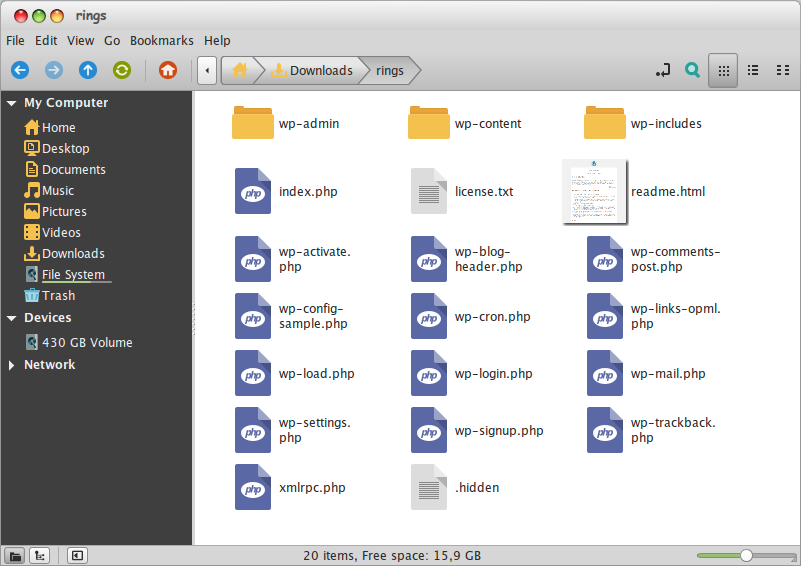801x566 pixels.
Task: Go back with the left arrow button
Action: coord(20,70)
